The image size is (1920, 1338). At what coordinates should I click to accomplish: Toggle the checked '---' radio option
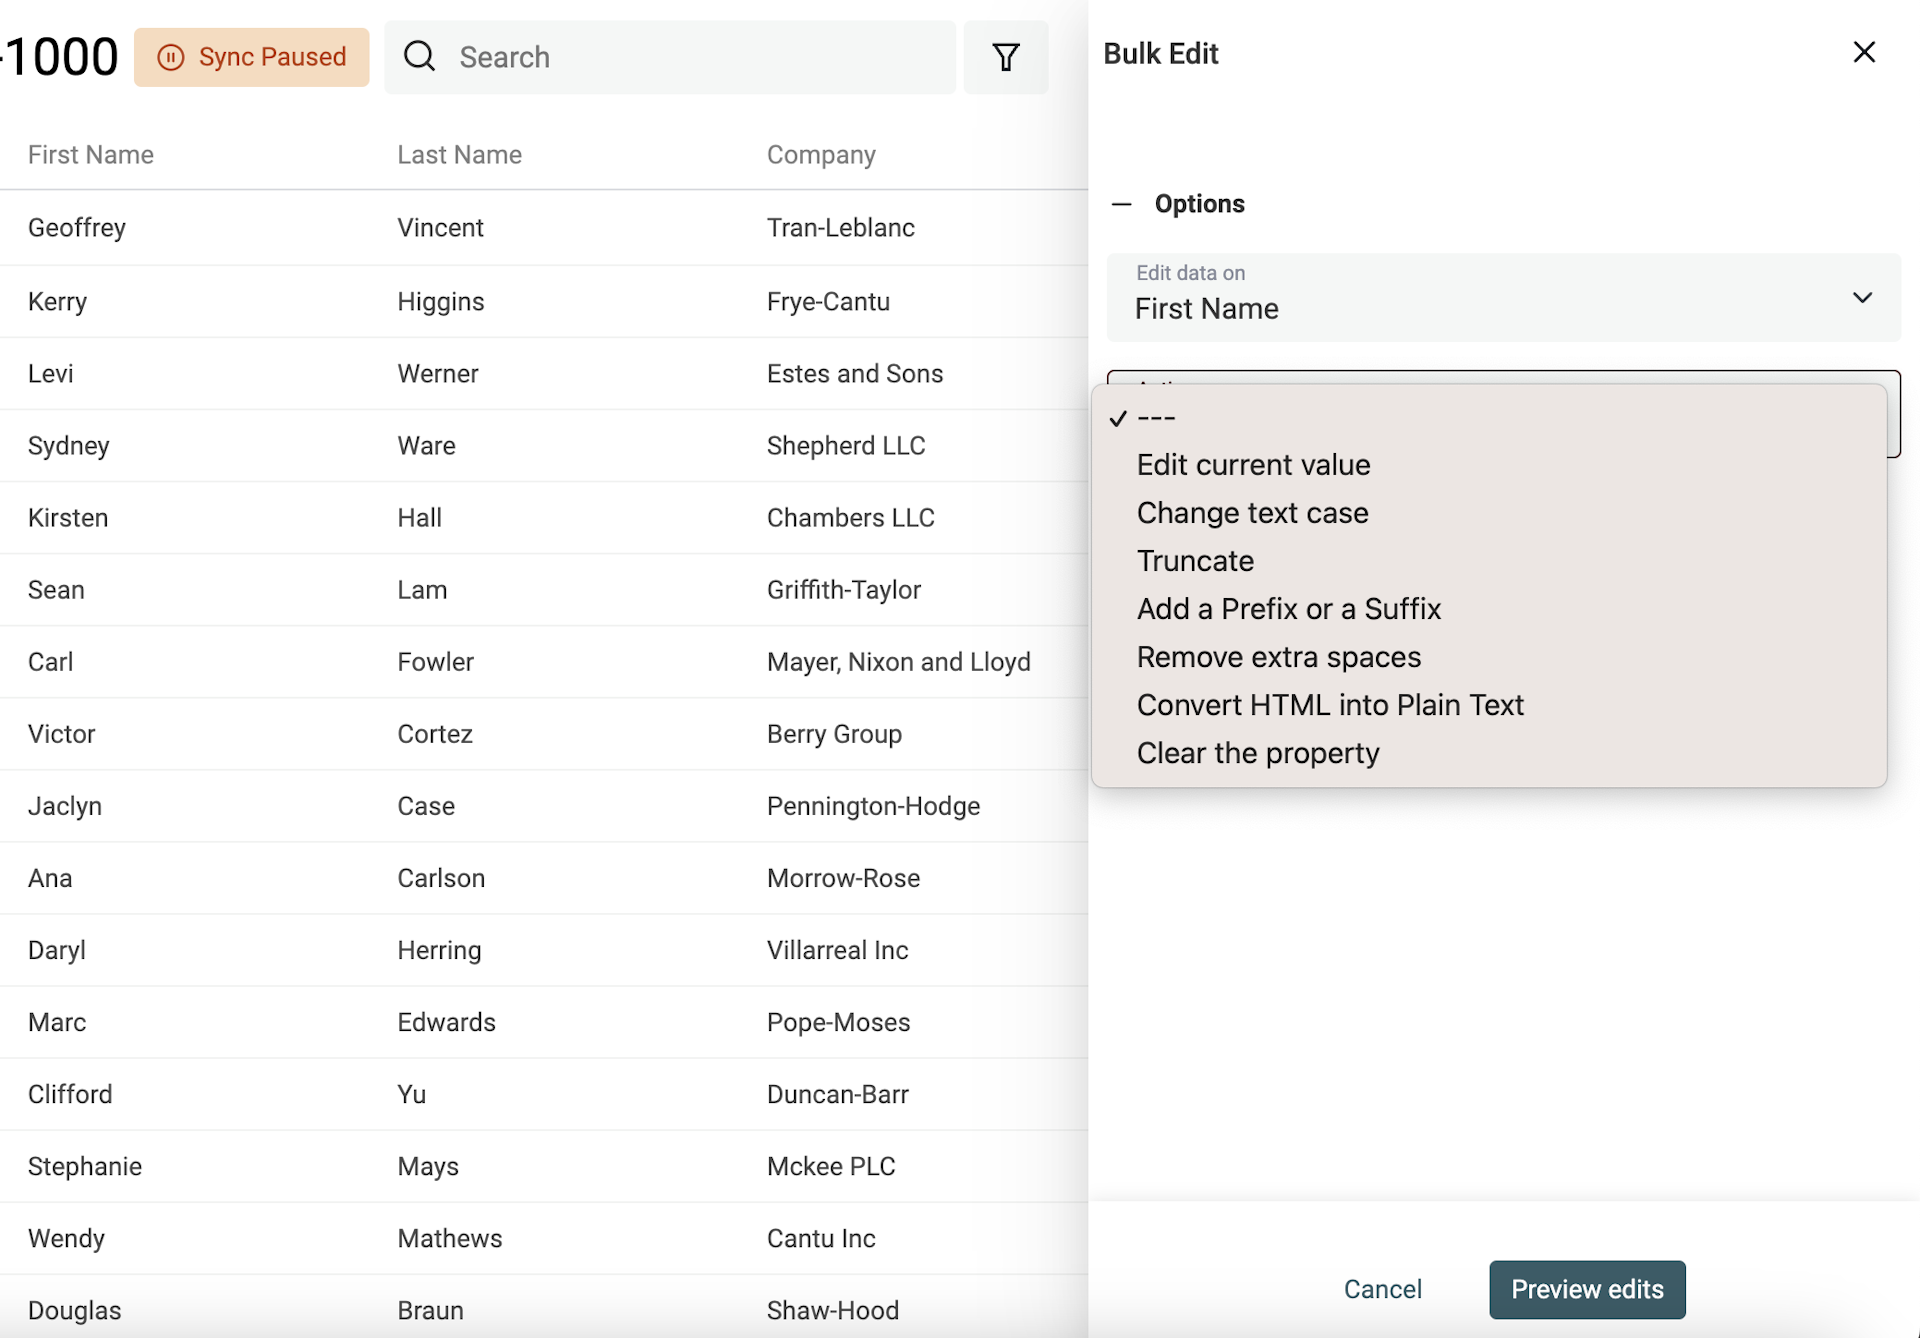(x=1154, y=416)
